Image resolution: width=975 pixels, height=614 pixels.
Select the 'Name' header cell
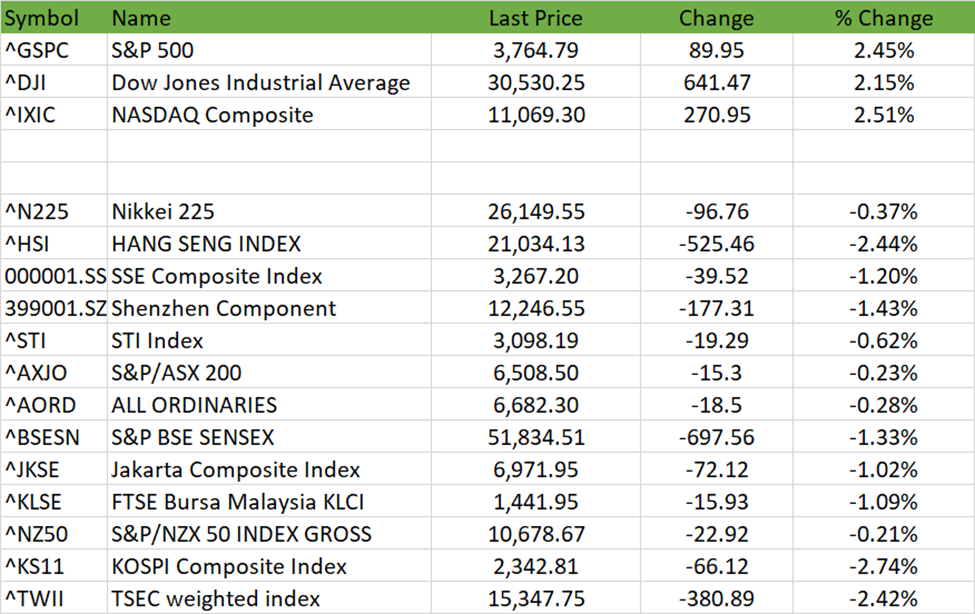[269, 17]
